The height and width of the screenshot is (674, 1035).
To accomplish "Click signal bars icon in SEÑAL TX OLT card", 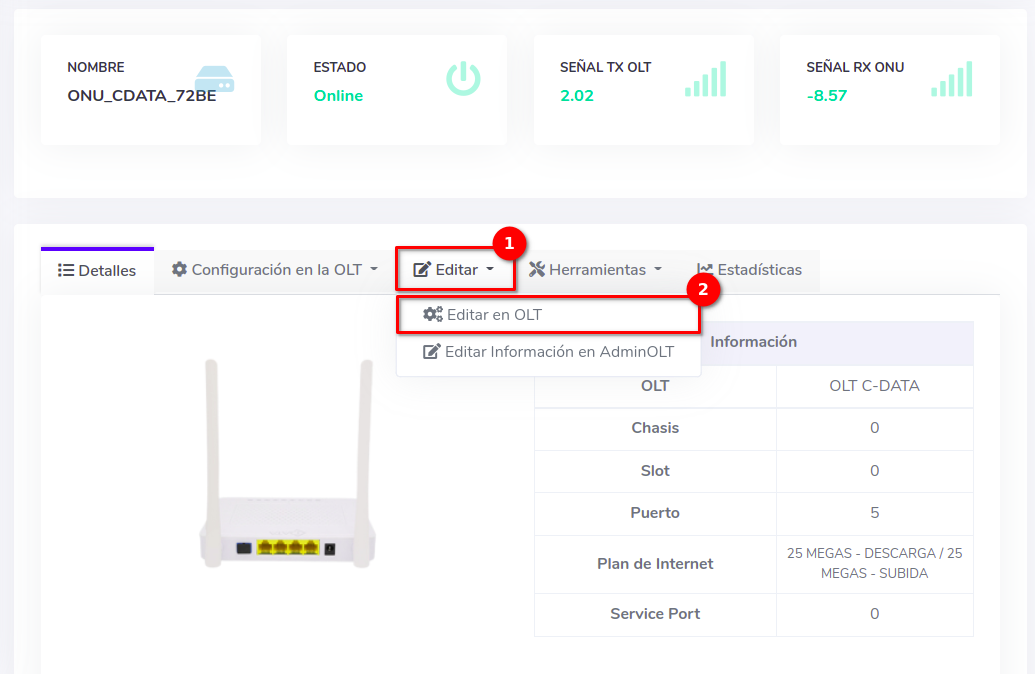I will tap(706, 80).
